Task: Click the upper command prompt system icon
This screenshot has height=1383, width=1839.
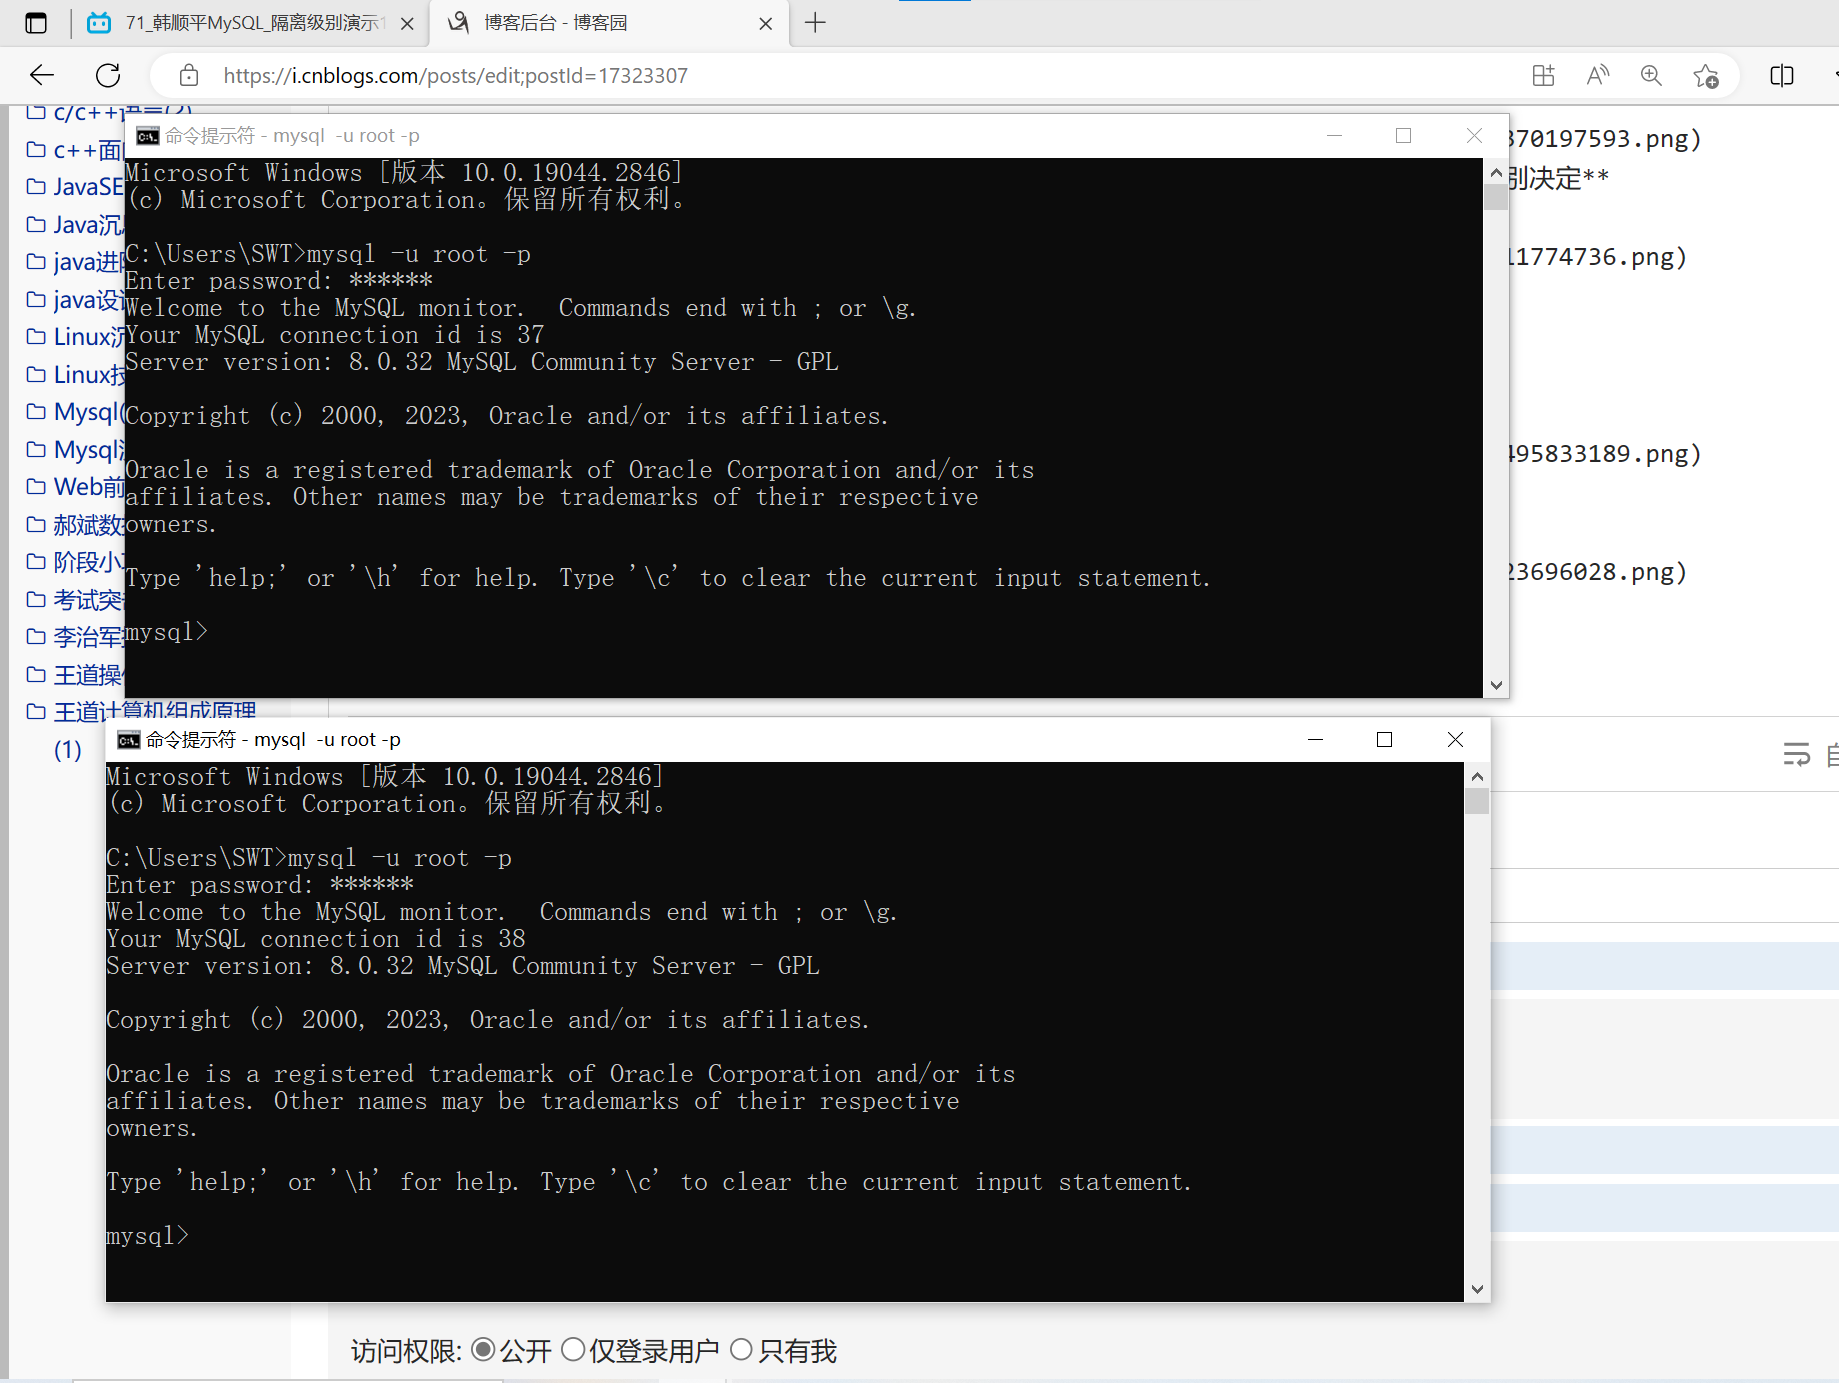Action: (x=148, y=136)
